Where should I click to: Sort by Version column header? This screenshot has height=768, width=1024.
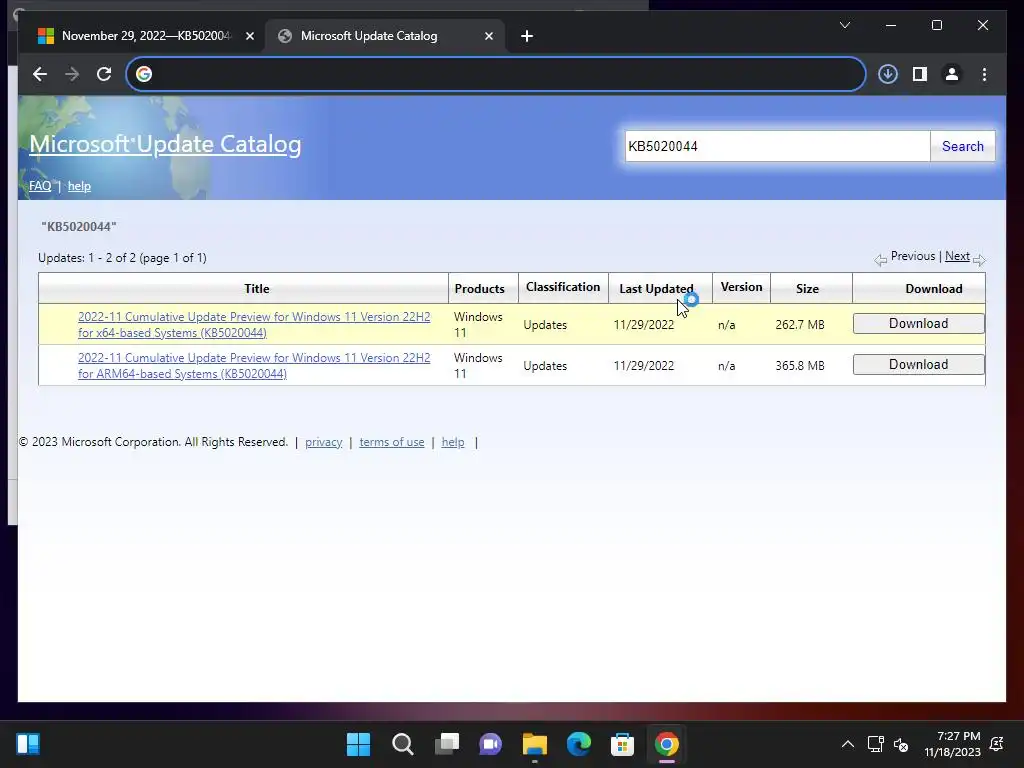(x=741, y=287)
